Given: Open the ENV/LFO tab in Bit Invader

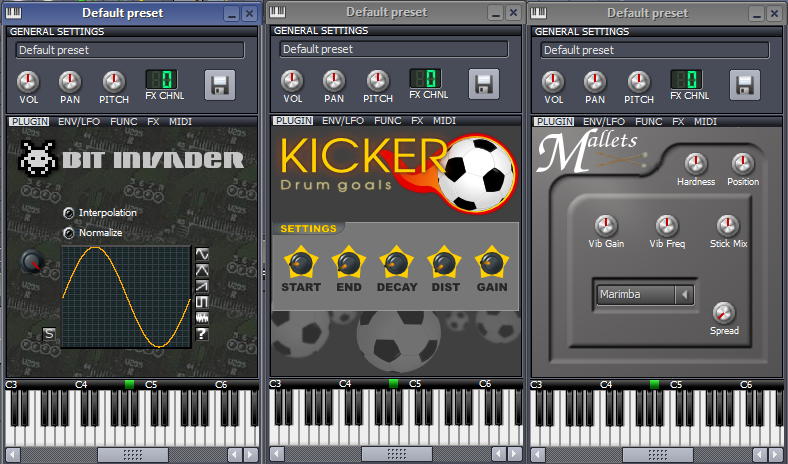Looking at the screenshot, I should click(79, 122).
